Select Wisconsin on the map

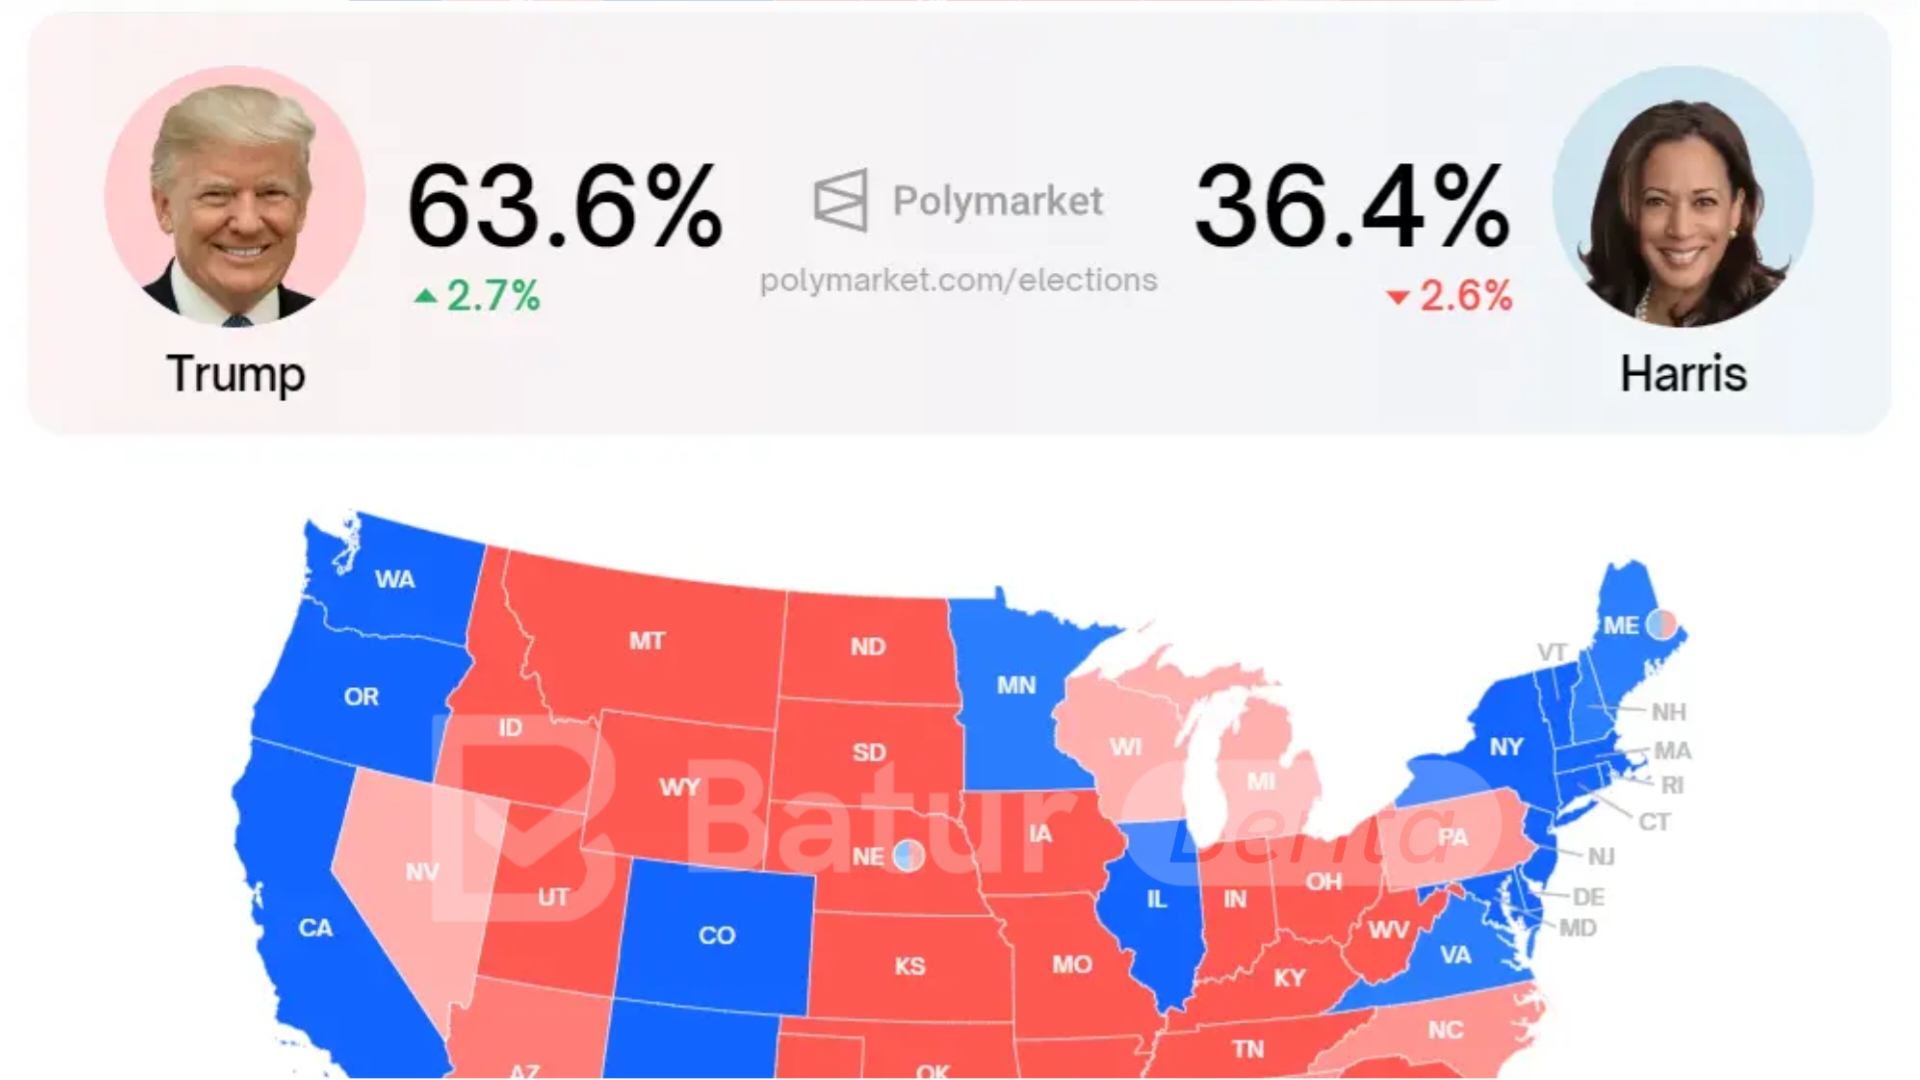1128,748
